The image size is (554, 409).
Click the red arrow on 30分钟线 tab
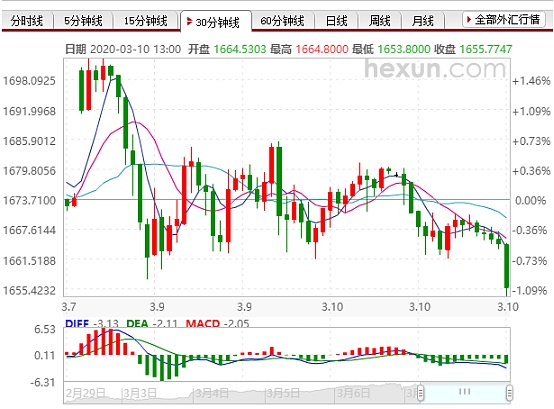(189, 22)
